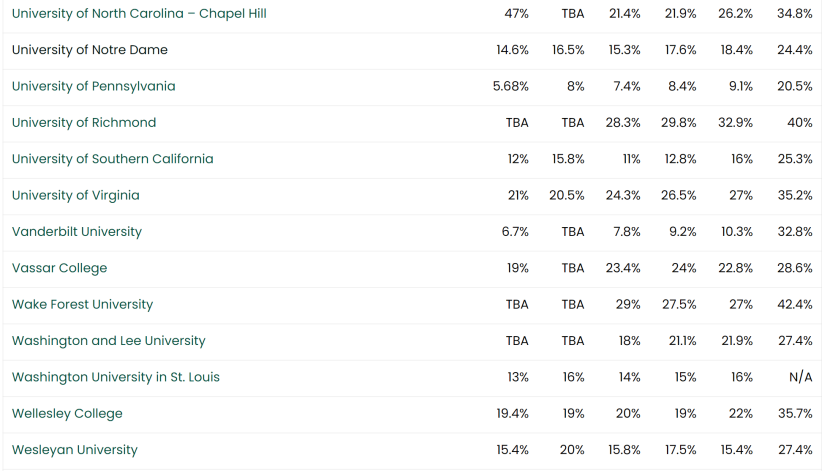
Task: Open the Wesleyan University link
Action: [75, 450]
